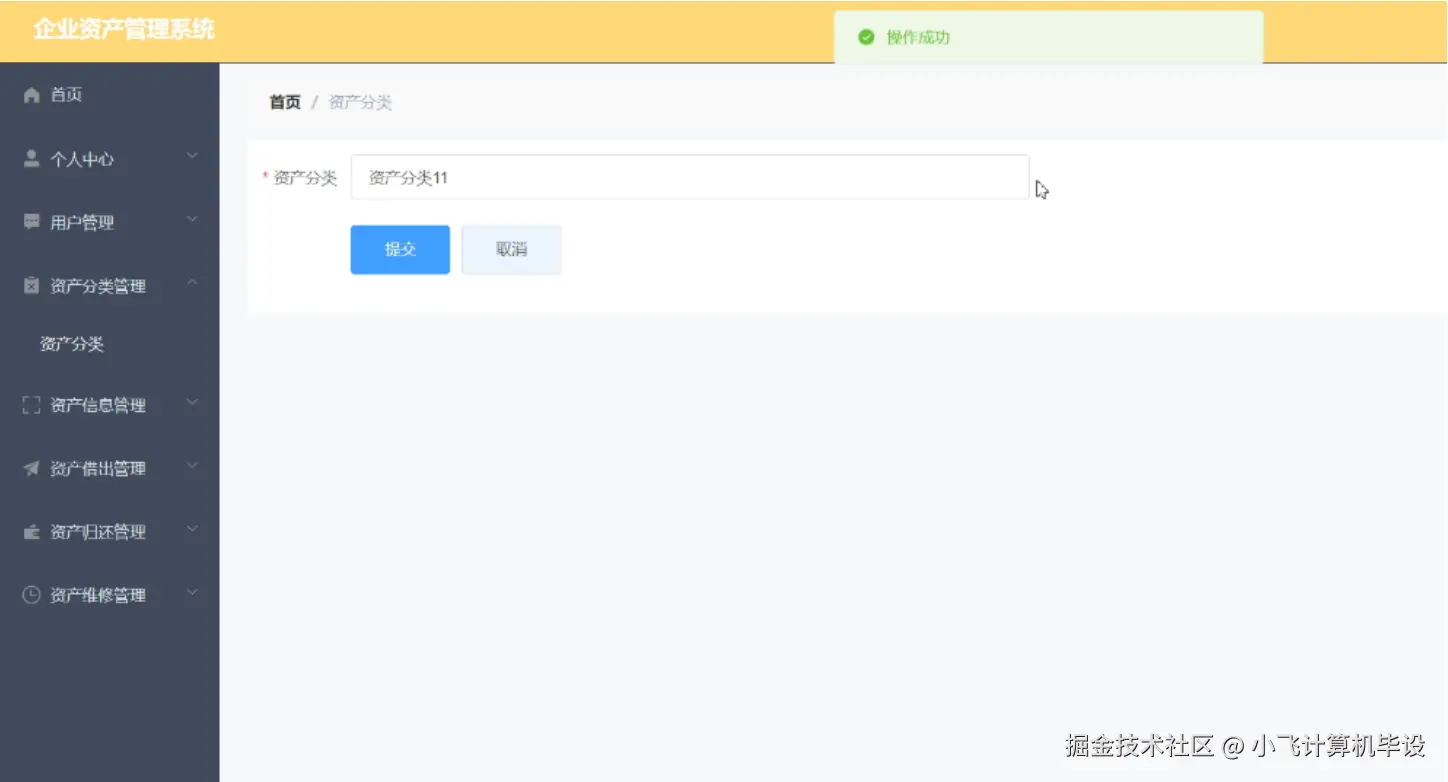Click the frame icon for 资产信息管理

tap(31, 405)
